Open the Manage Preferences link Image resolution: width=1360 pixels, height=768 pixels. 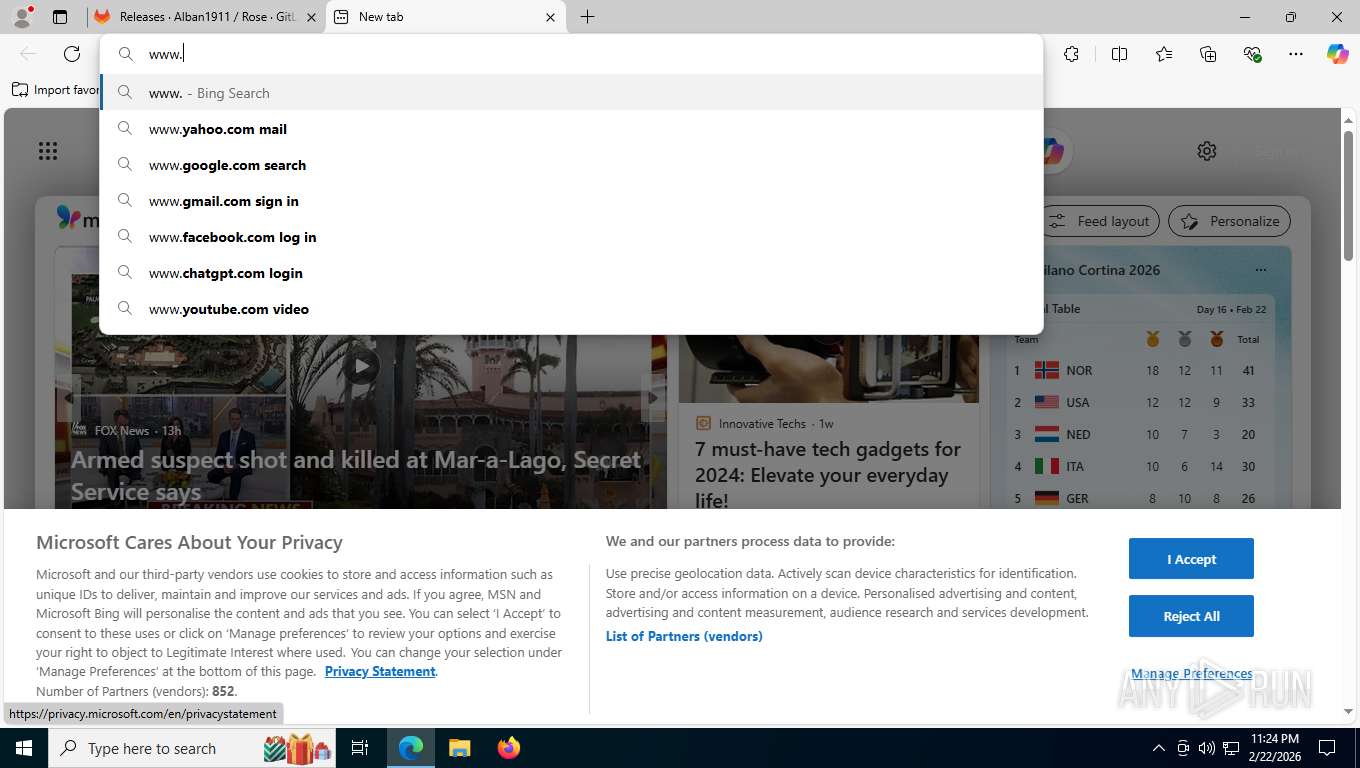tap(1191, 674)
